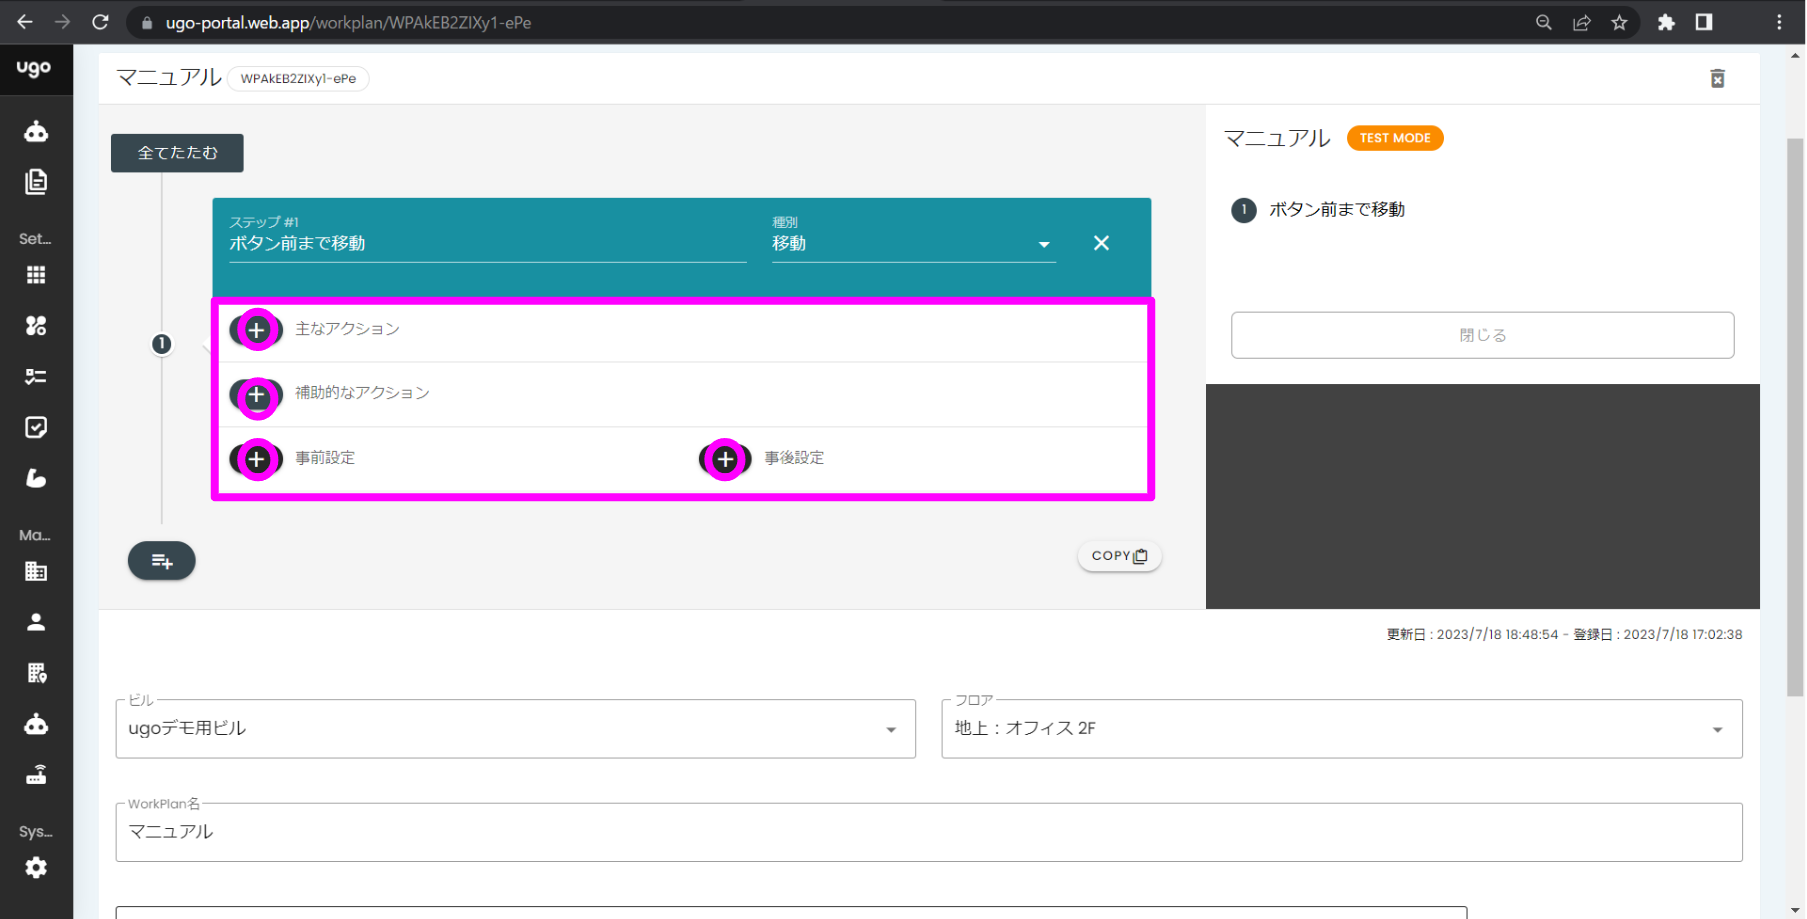This screenshot has width=1807, height=919.
Task: Open the router icon in the sidebar
Action: point(36,774)
